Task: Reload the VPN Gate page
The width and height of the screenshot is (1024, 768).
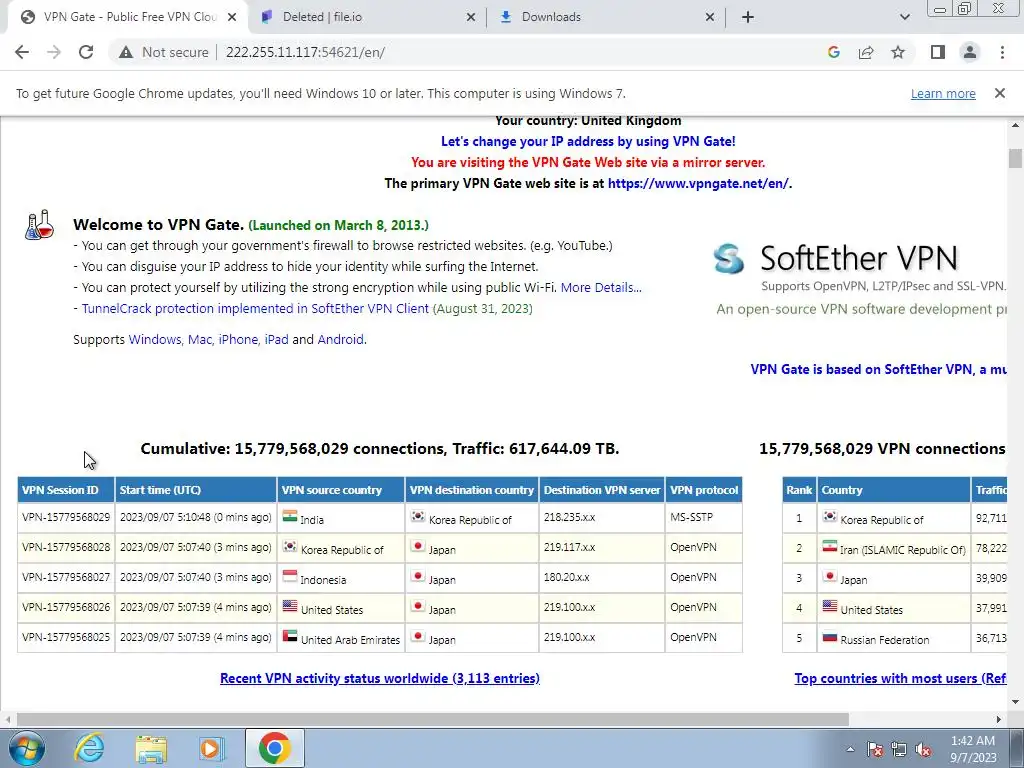Action: (x=86, y=52)
